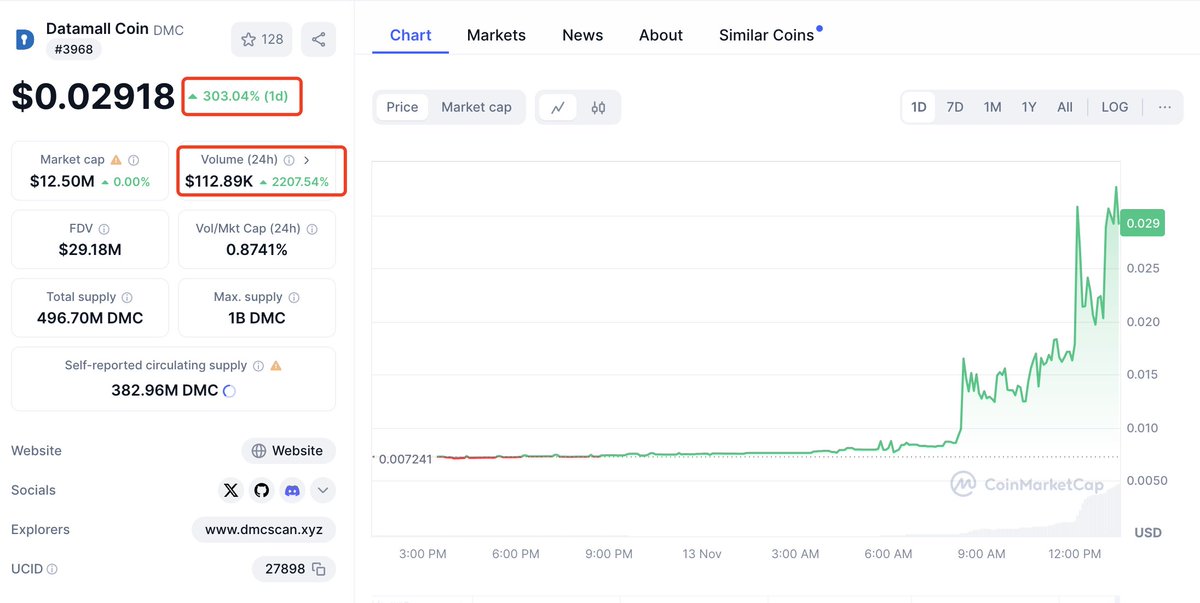Click the $12.50M market cap value

pyautogui.click(x=62, y=182)
